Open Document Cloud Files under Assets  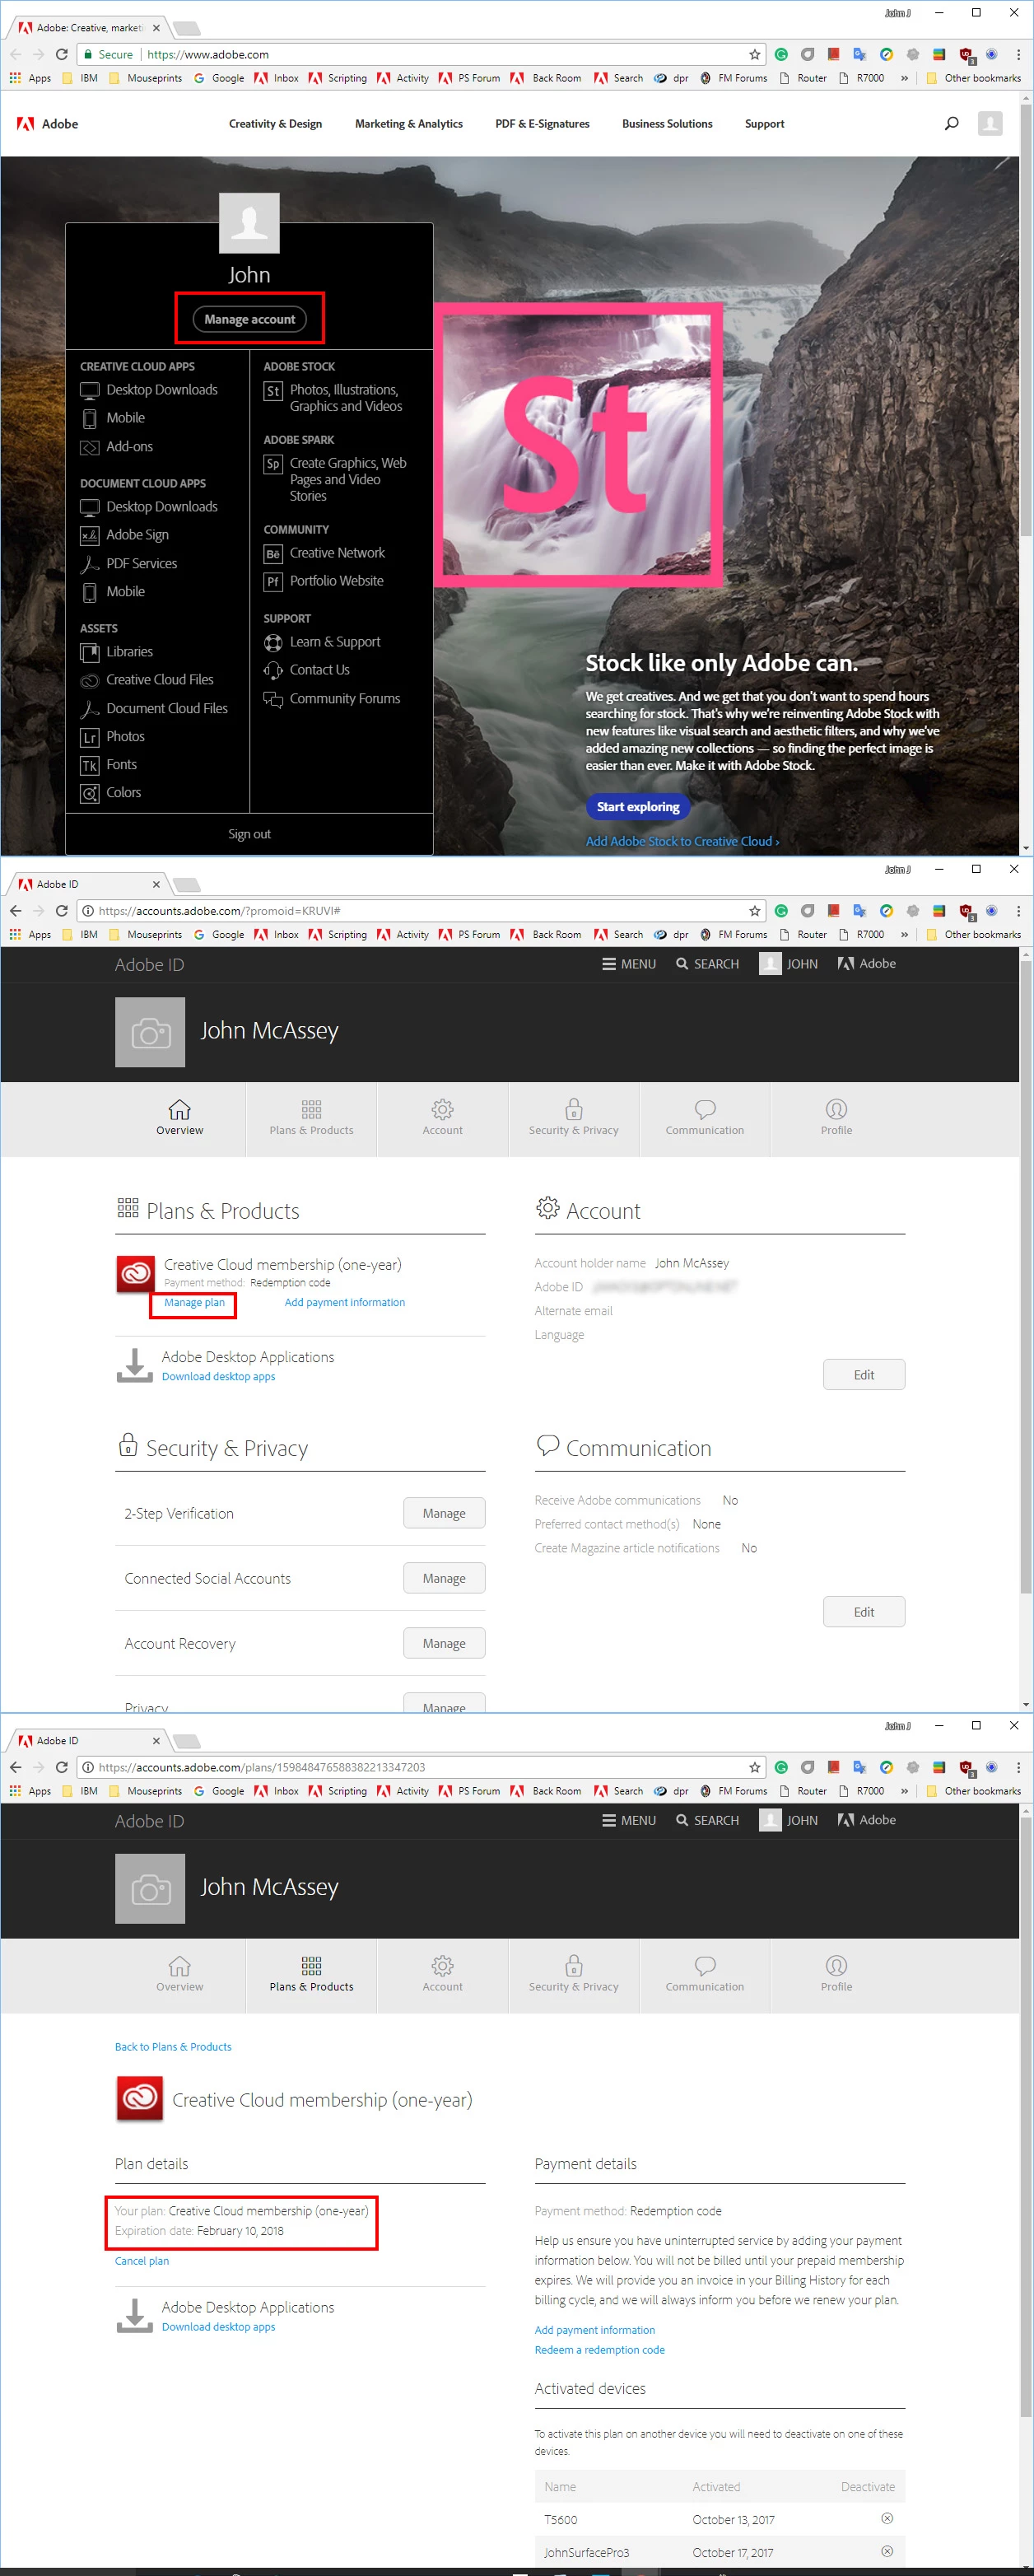tap(154, 709)
